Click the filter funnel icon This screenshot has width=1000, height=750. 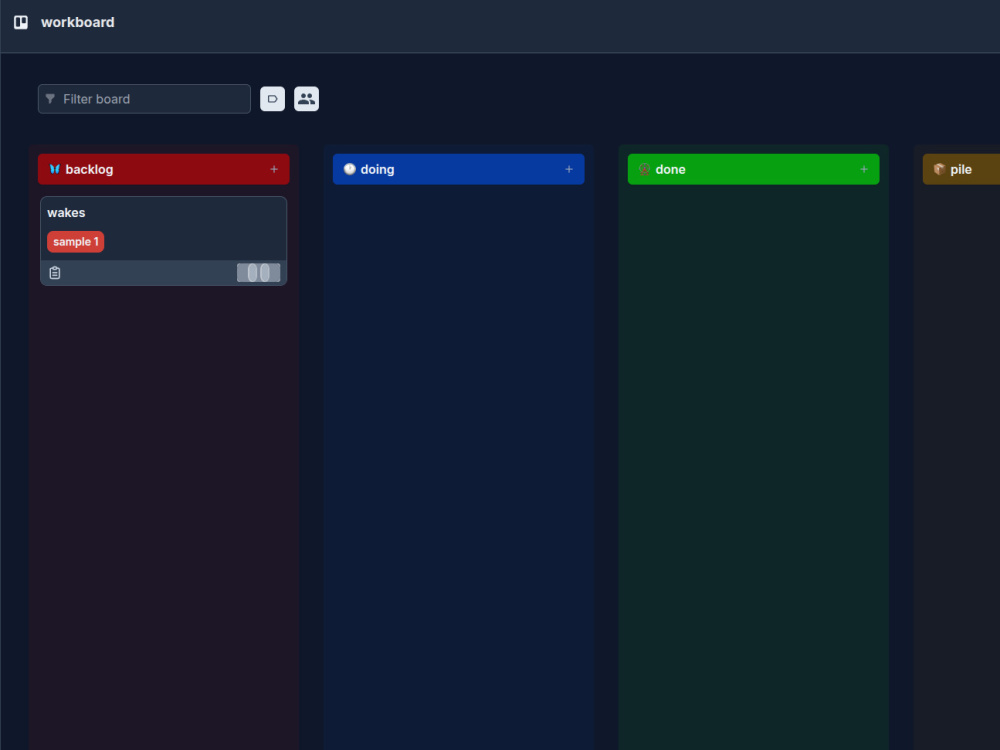click(50, 99)
